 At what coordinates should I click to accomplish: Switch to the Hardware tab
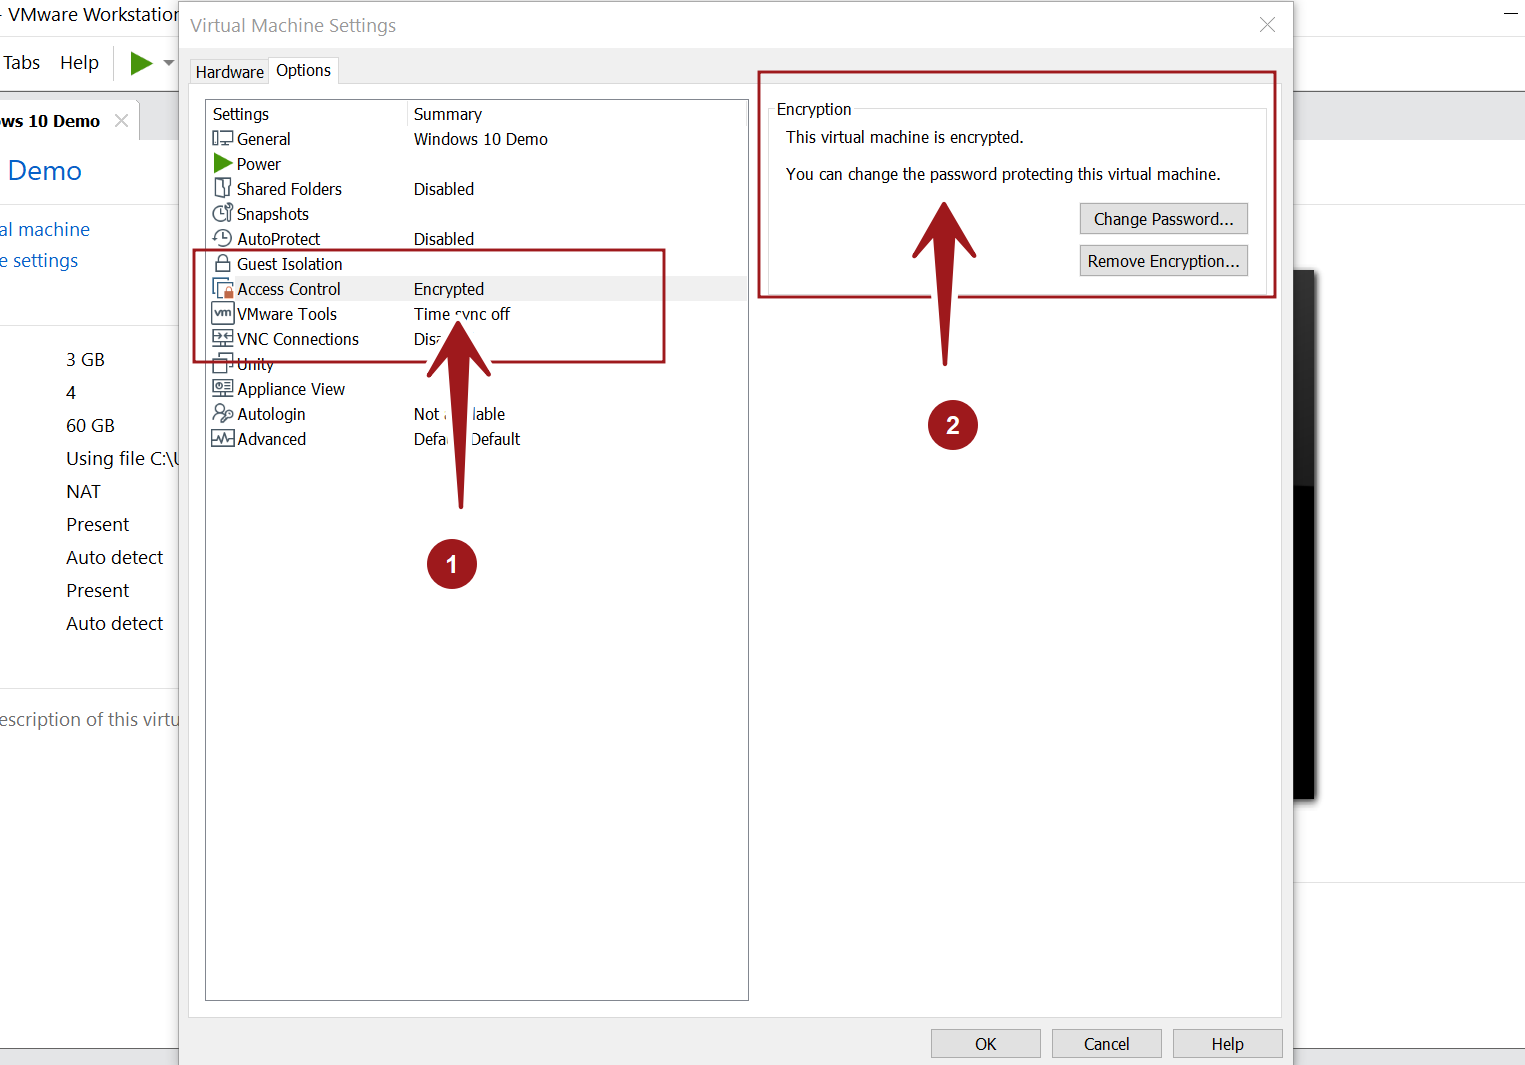229,71
